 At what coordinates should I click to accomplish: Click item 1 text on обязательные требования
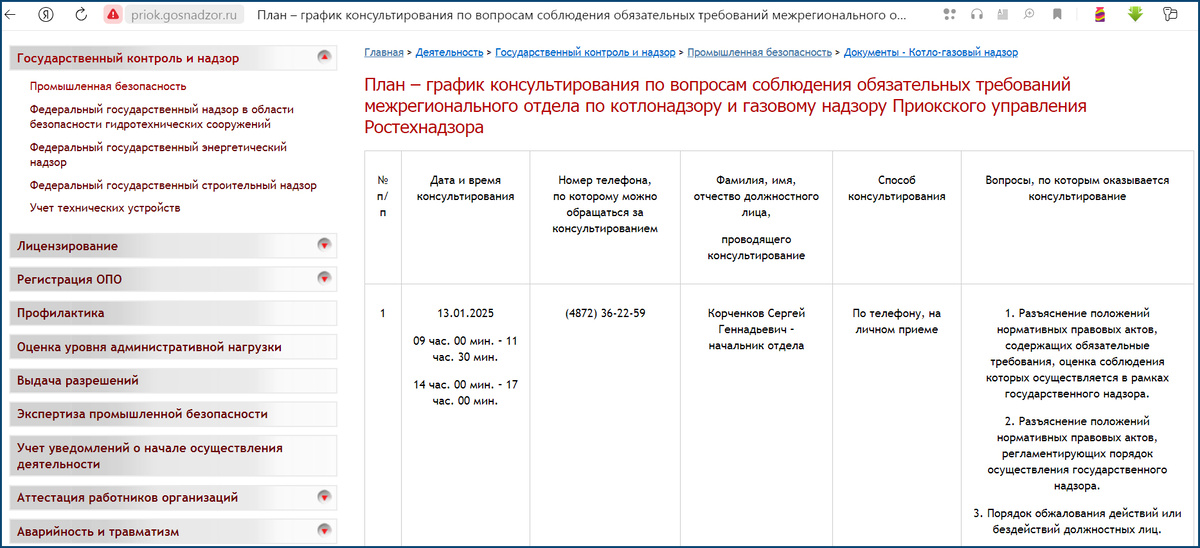(x=1077, y=353)
